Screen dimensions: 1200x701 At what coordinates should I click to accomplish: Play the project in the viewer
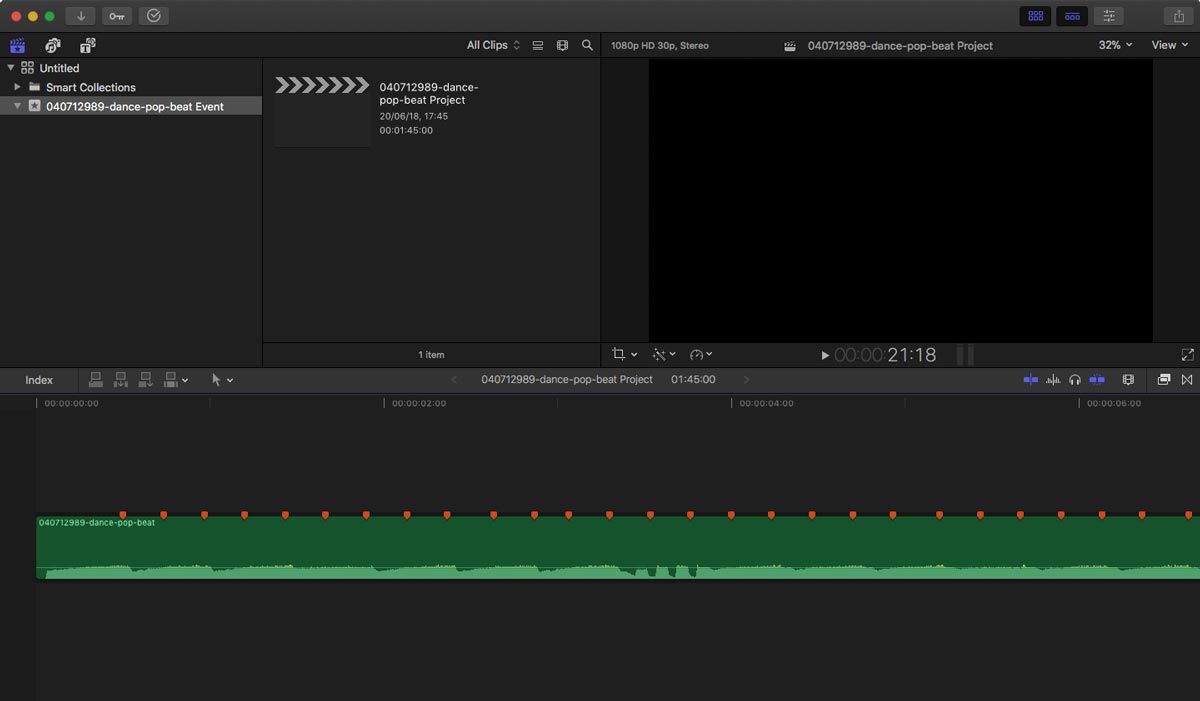825,355
